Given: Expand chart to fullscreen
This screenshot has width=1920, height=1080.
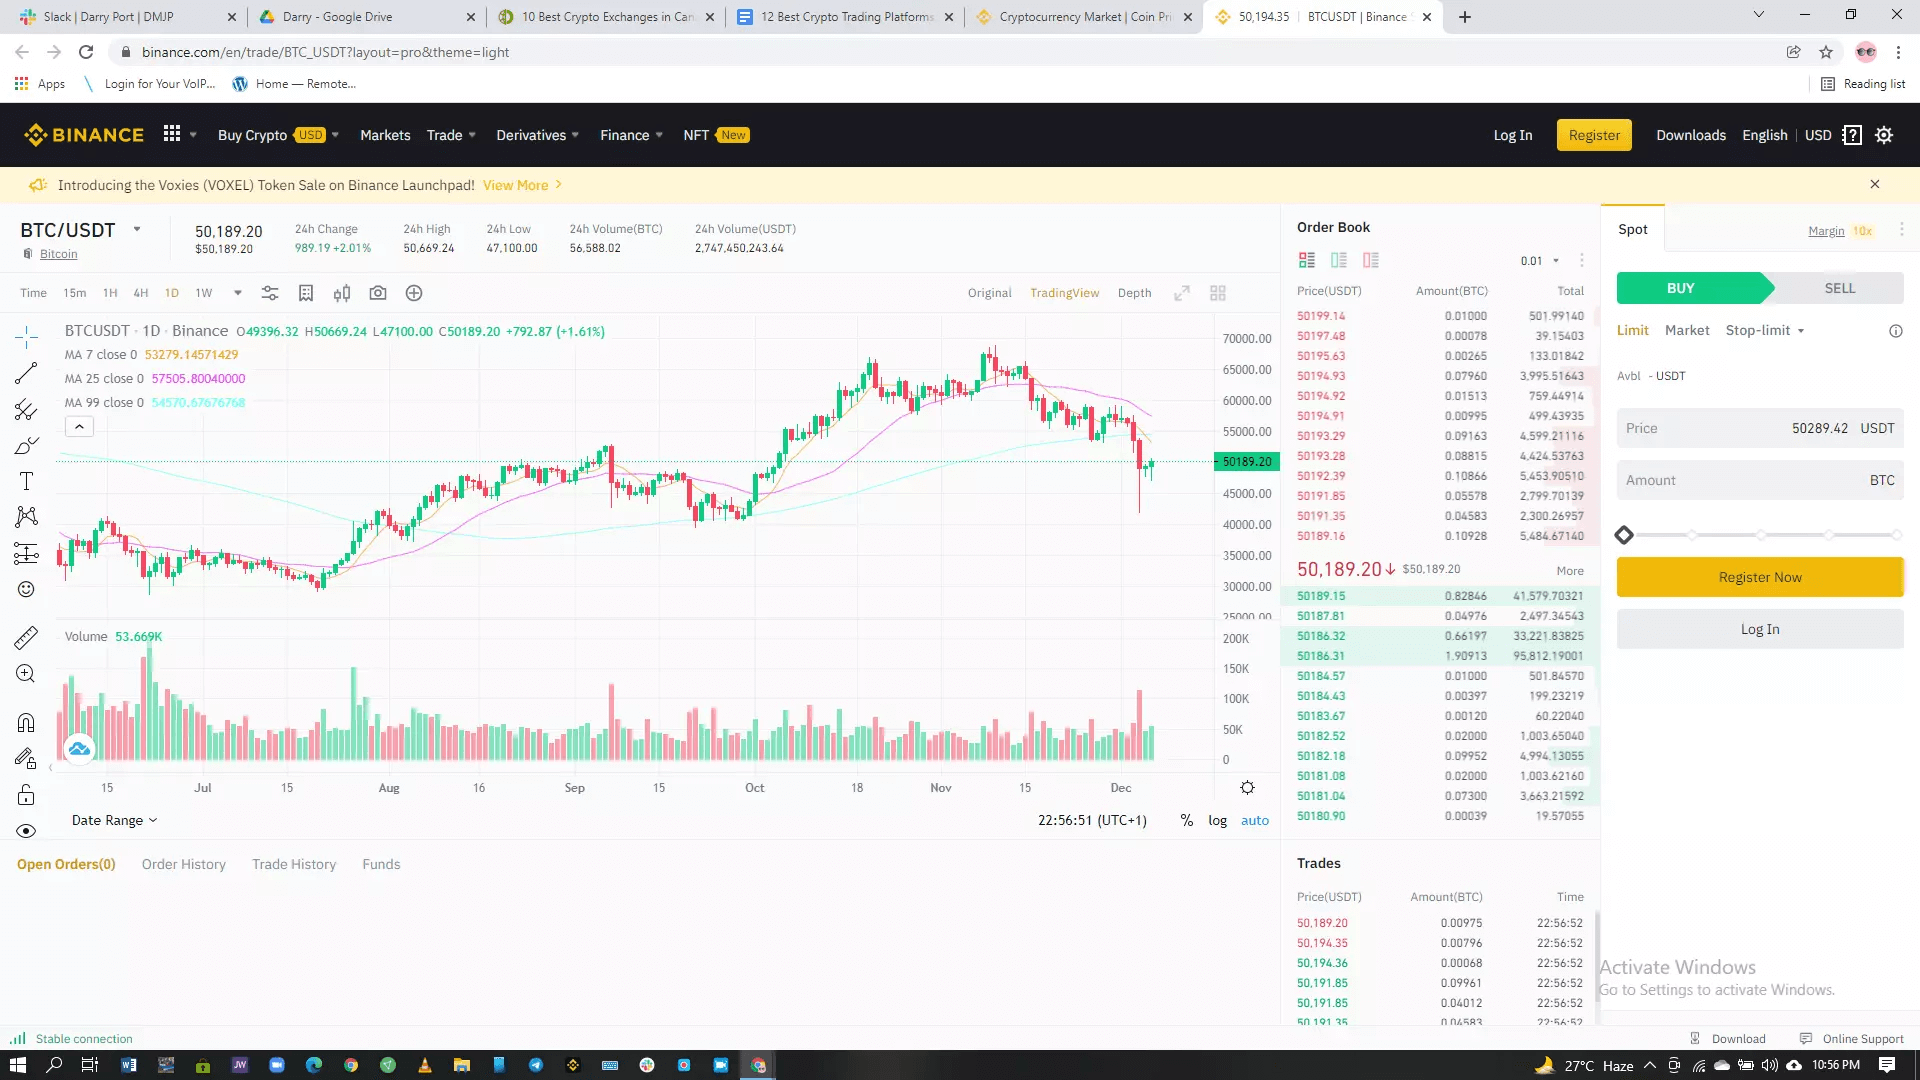Looking at the screenshot, I should pyautogui.click(x=1182, y=293).
